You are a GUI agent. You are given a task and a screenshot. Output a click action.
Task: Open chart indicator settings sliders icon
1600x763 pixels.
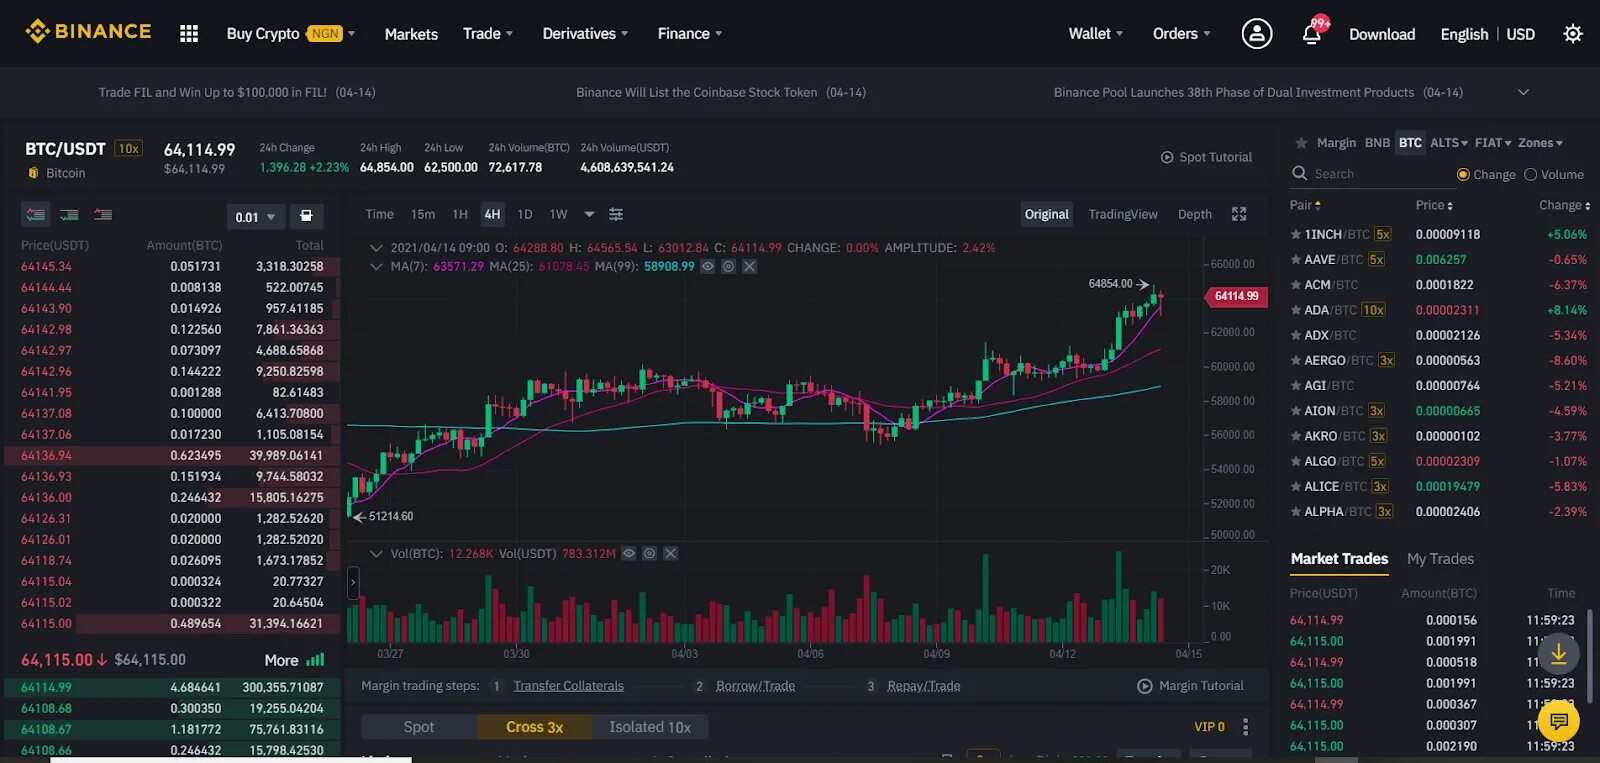pyautogui.click(x=616, y=214)
